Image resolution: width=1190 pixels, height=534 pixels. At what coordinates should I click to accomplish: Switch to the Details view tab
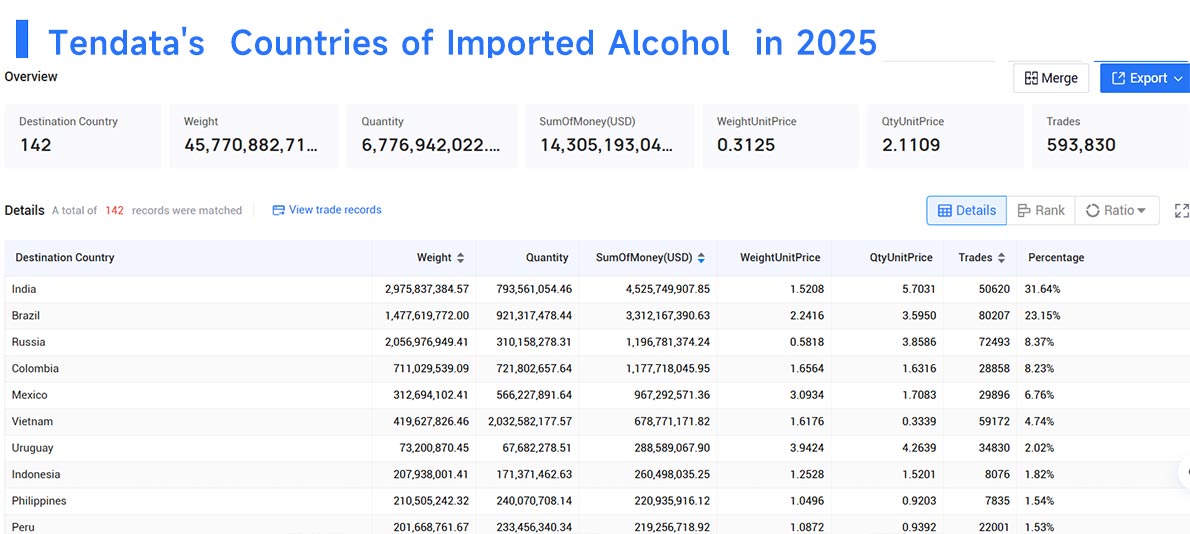point(966,210)
